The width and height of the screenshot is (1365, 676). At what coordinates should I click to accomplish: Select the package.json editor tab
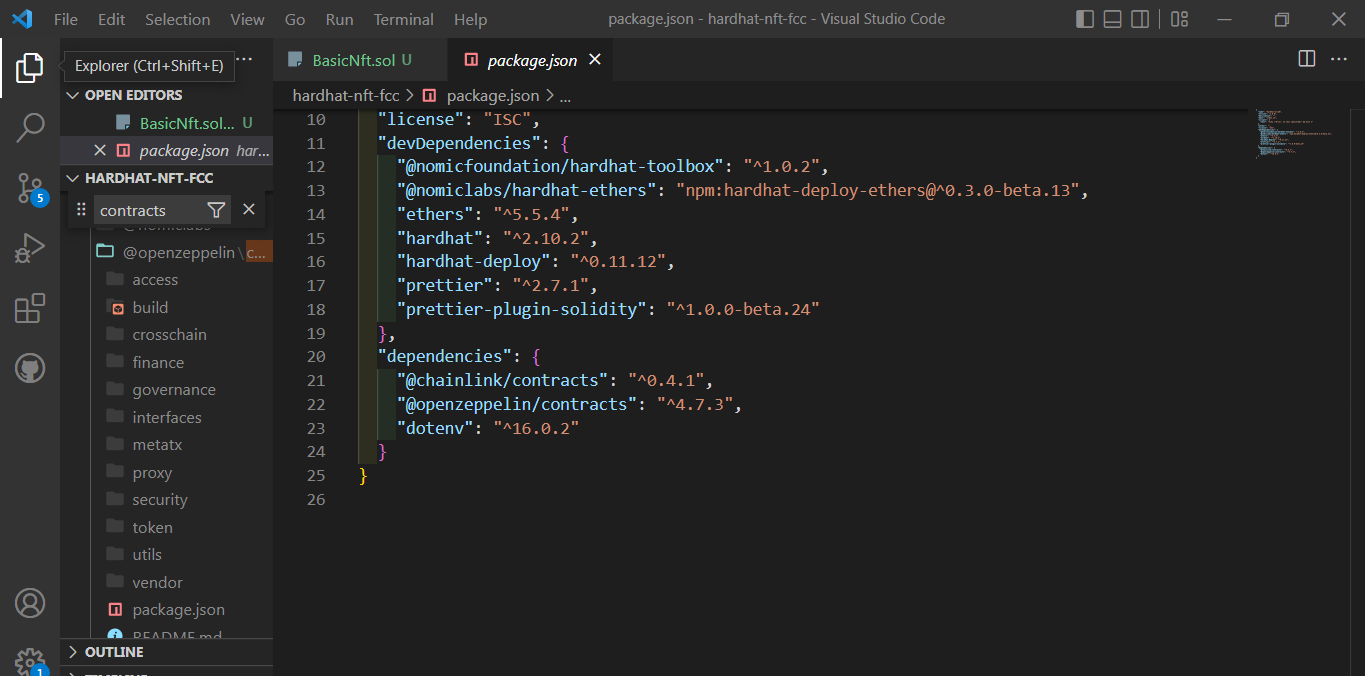(531, 60)
